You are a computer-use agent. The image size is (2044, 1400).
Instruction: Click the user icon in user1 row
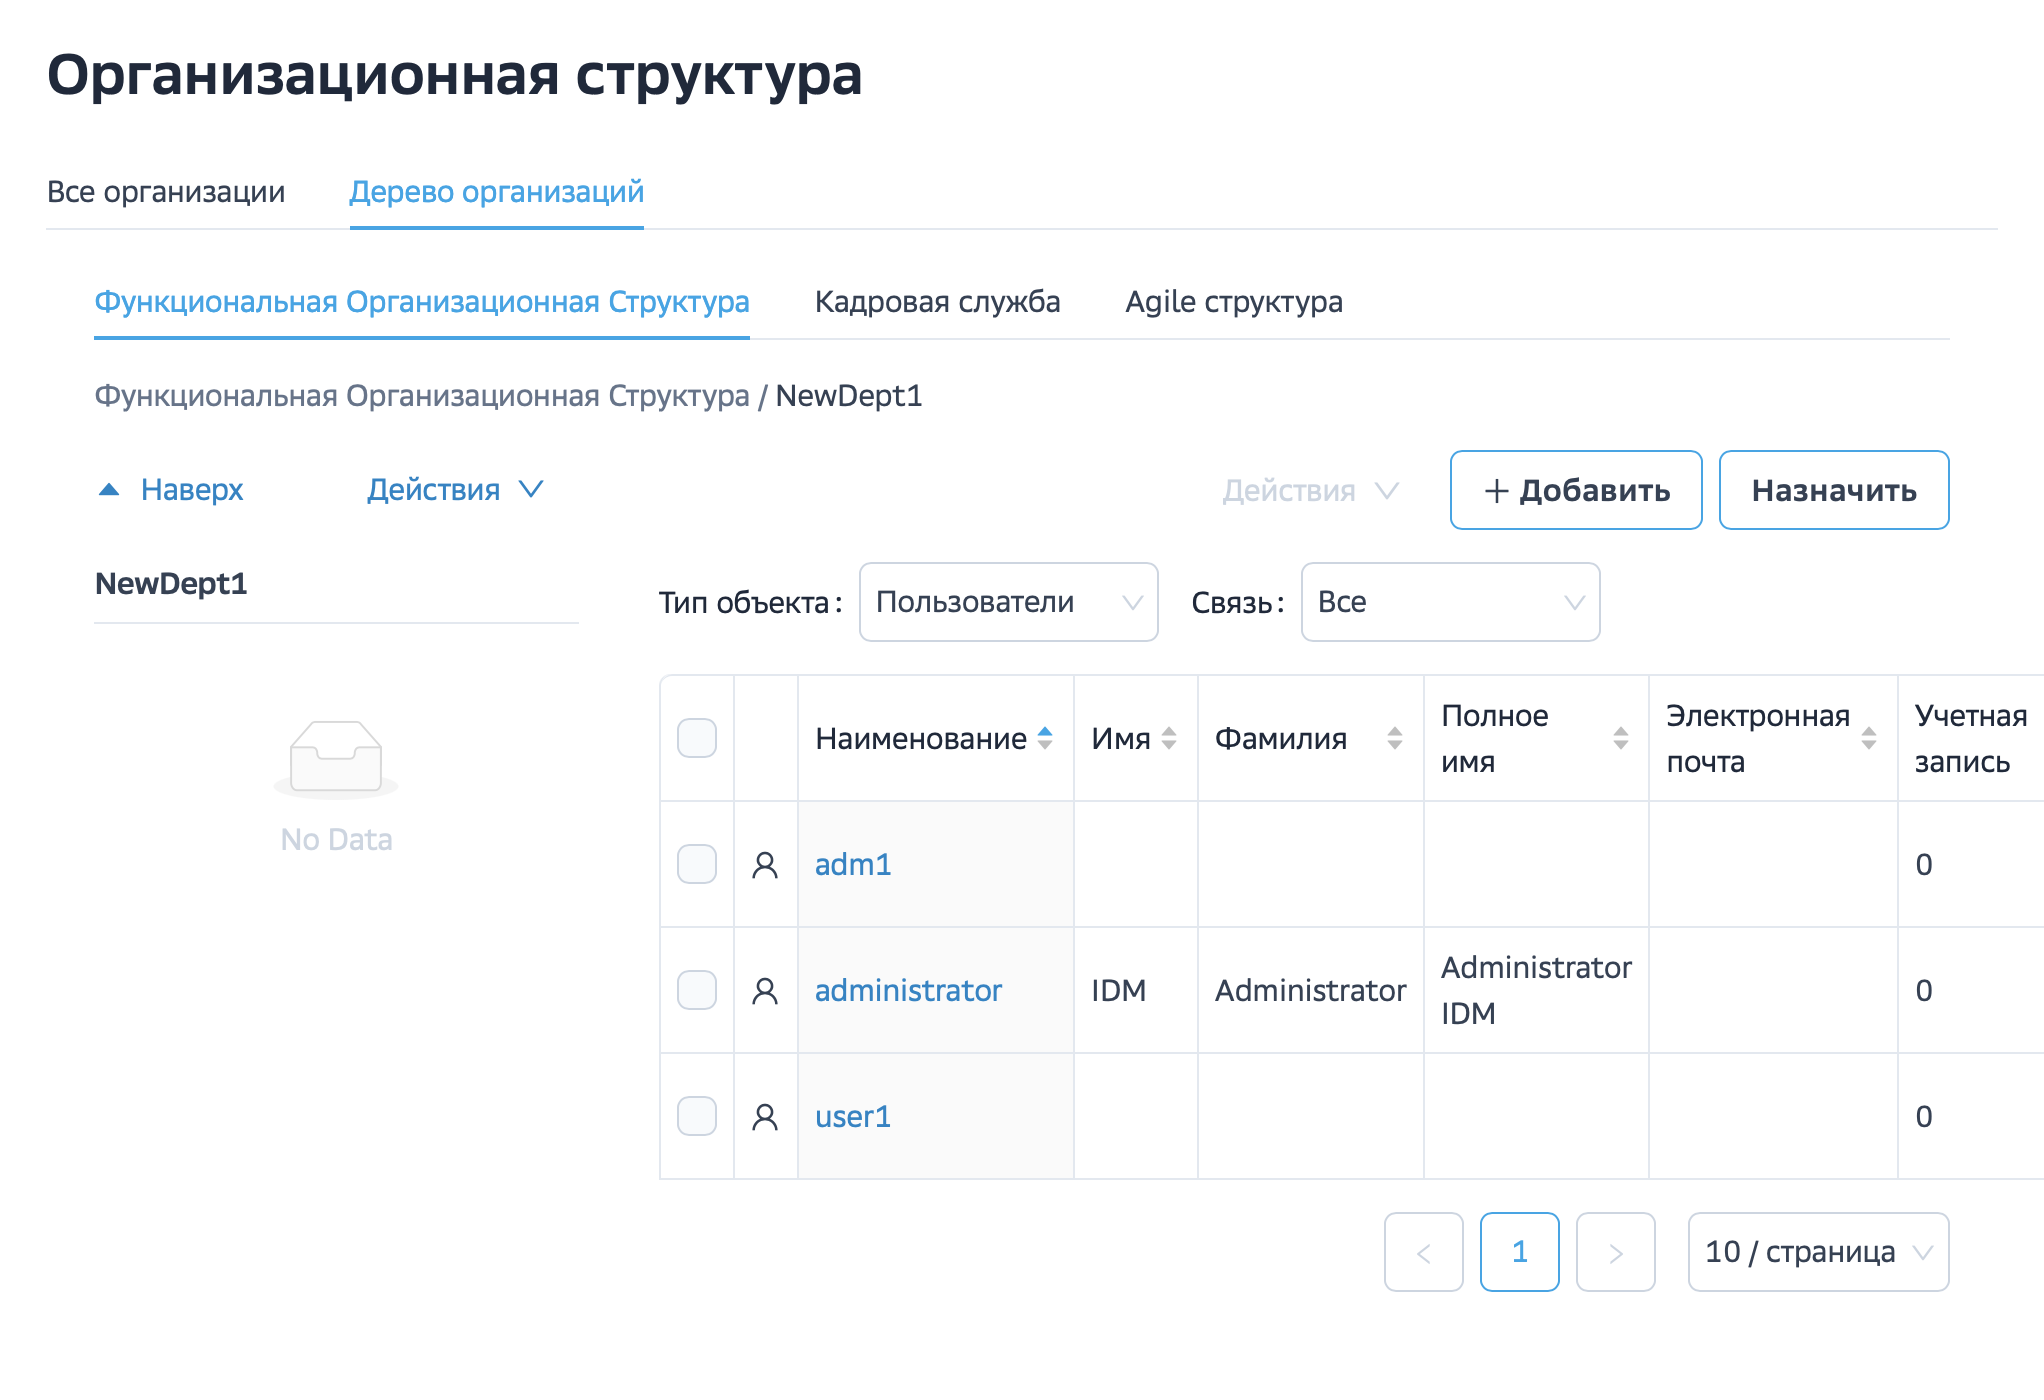(765, 1117)
